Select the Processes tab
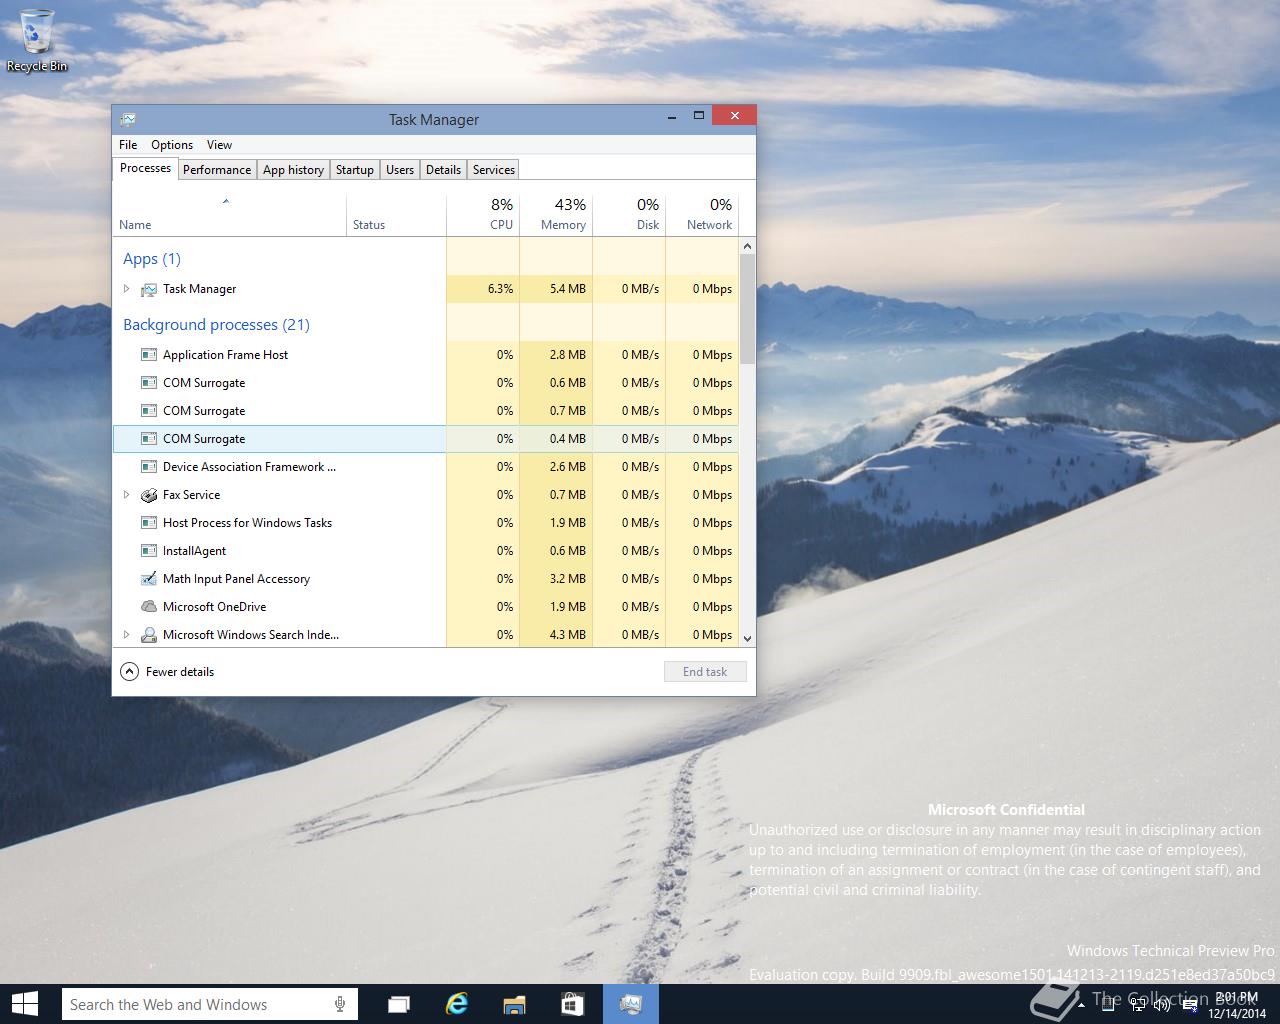The height and width of the screenshot is (1024, 1280). point(145,168)
